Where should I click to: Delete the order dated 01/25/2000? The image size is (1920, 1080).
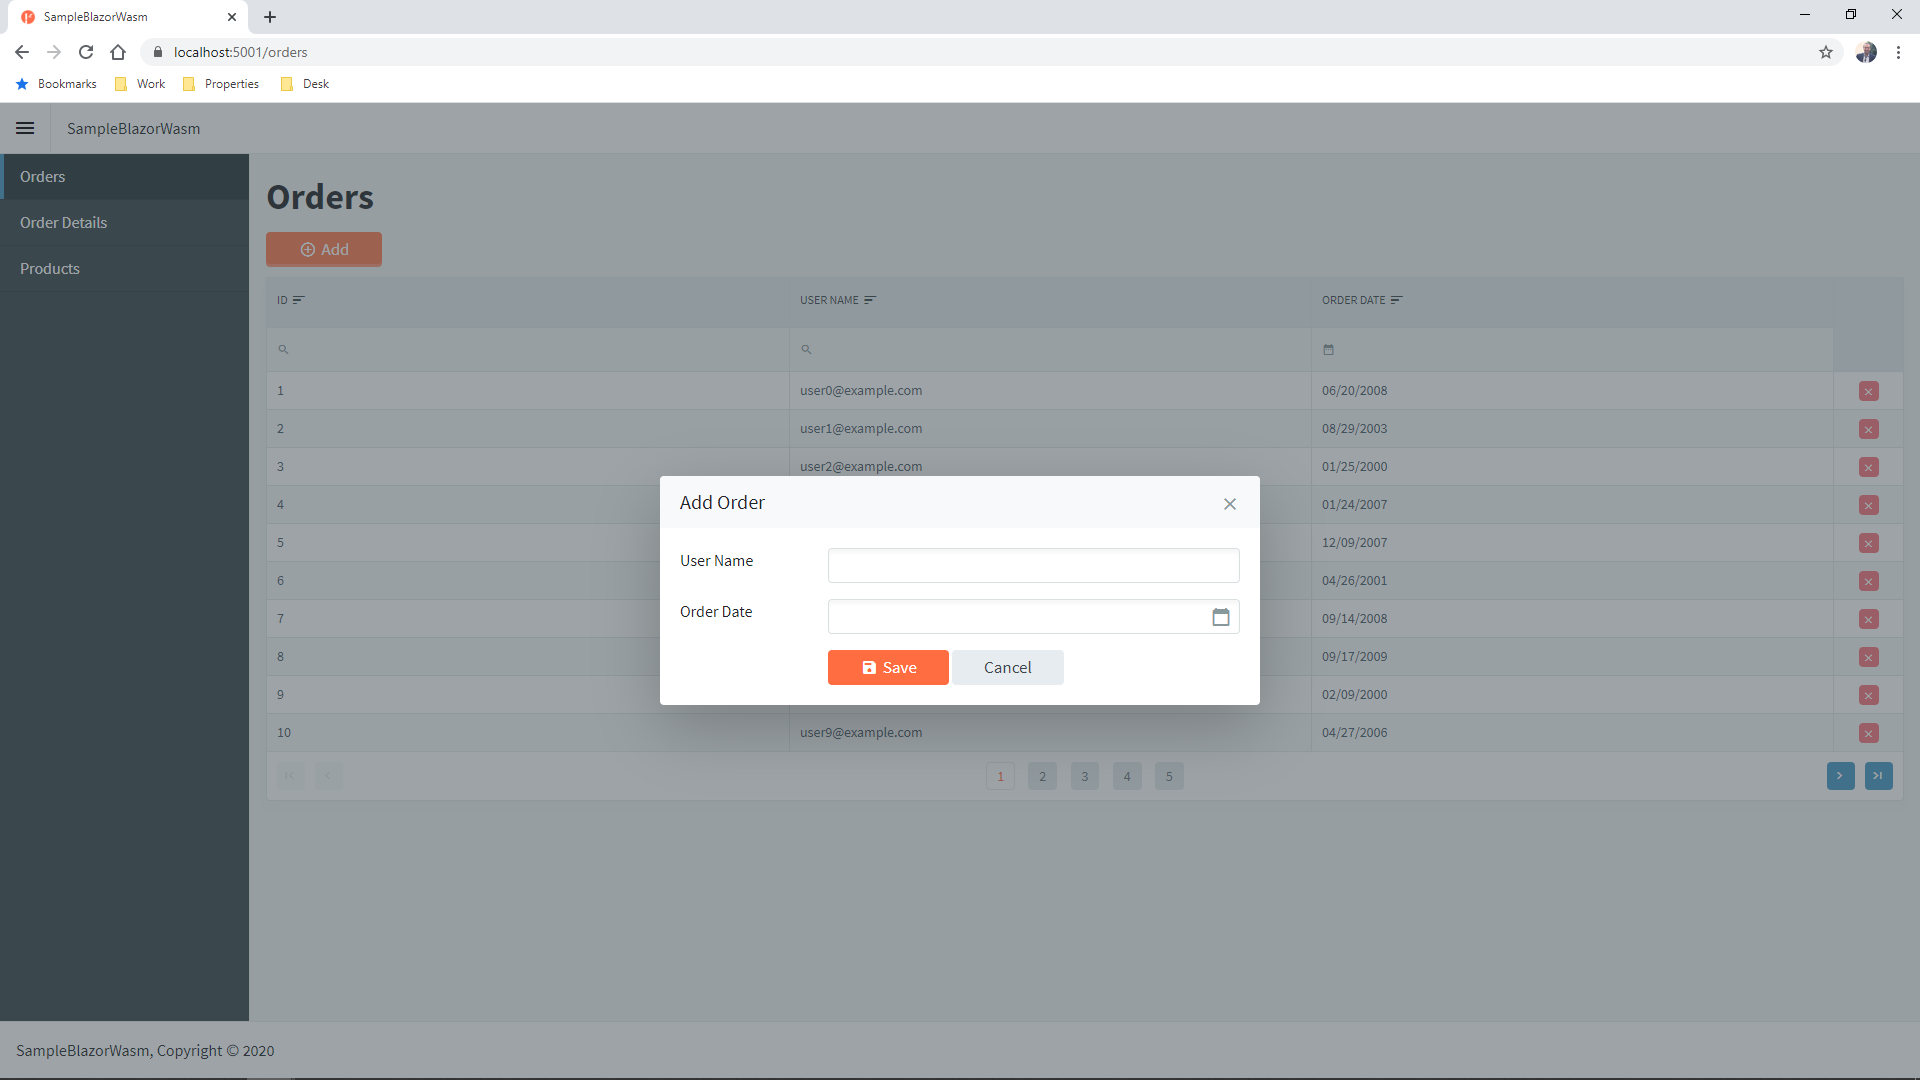pos(1868,467)
